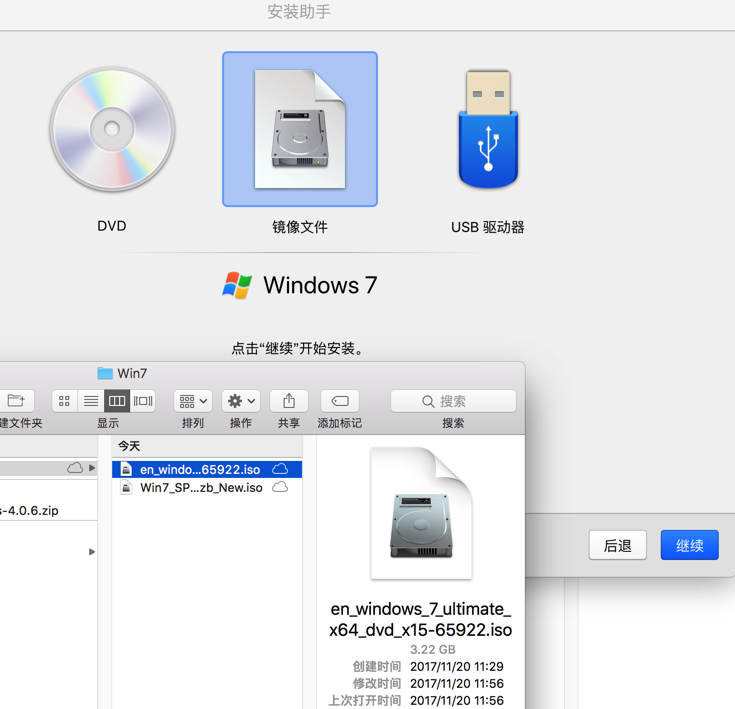Click file icon of en_windo...65922.iso row
735x709 pixels.
tap(126, 469)
